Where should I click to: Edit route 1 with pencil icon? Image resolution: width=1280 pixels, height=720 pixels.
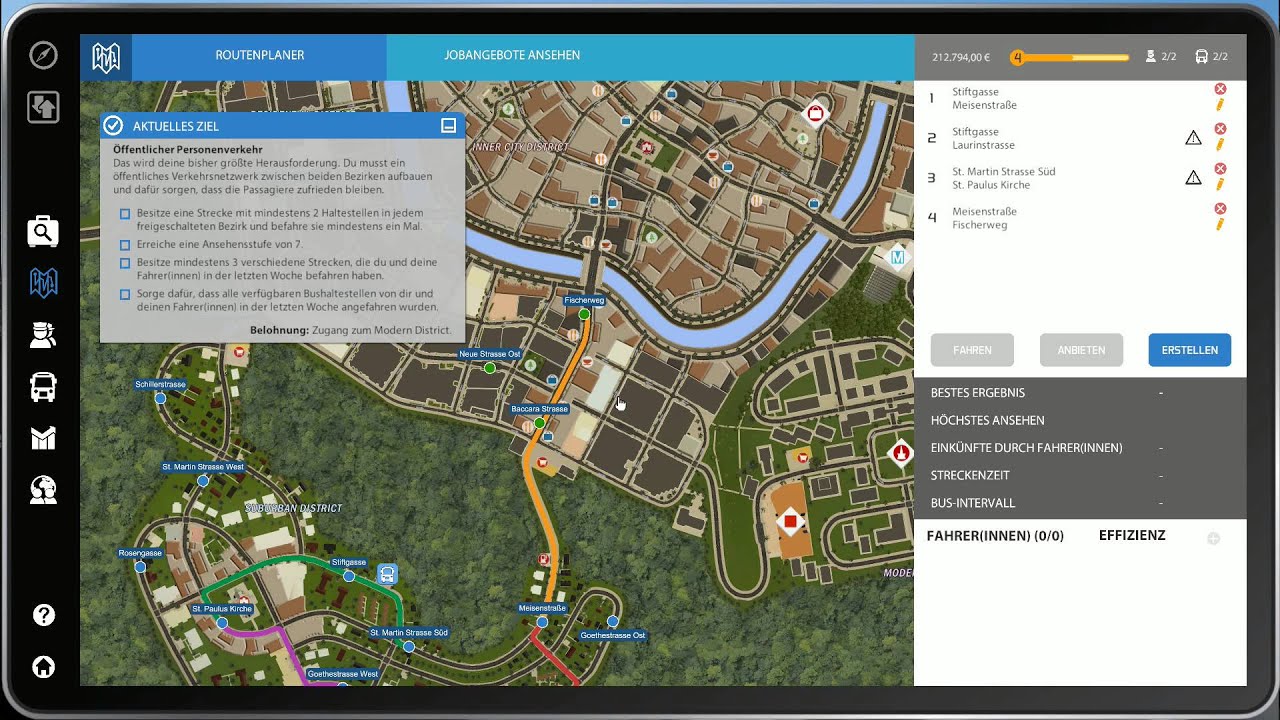pos(1220,104)
